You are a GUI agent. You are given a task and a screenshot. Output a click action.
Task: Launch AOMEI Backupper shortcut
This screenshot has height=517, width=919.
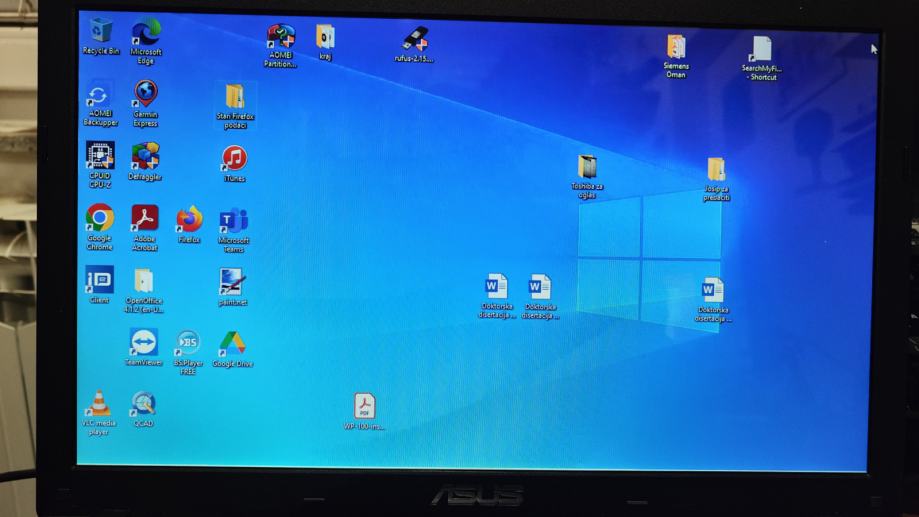100,105
